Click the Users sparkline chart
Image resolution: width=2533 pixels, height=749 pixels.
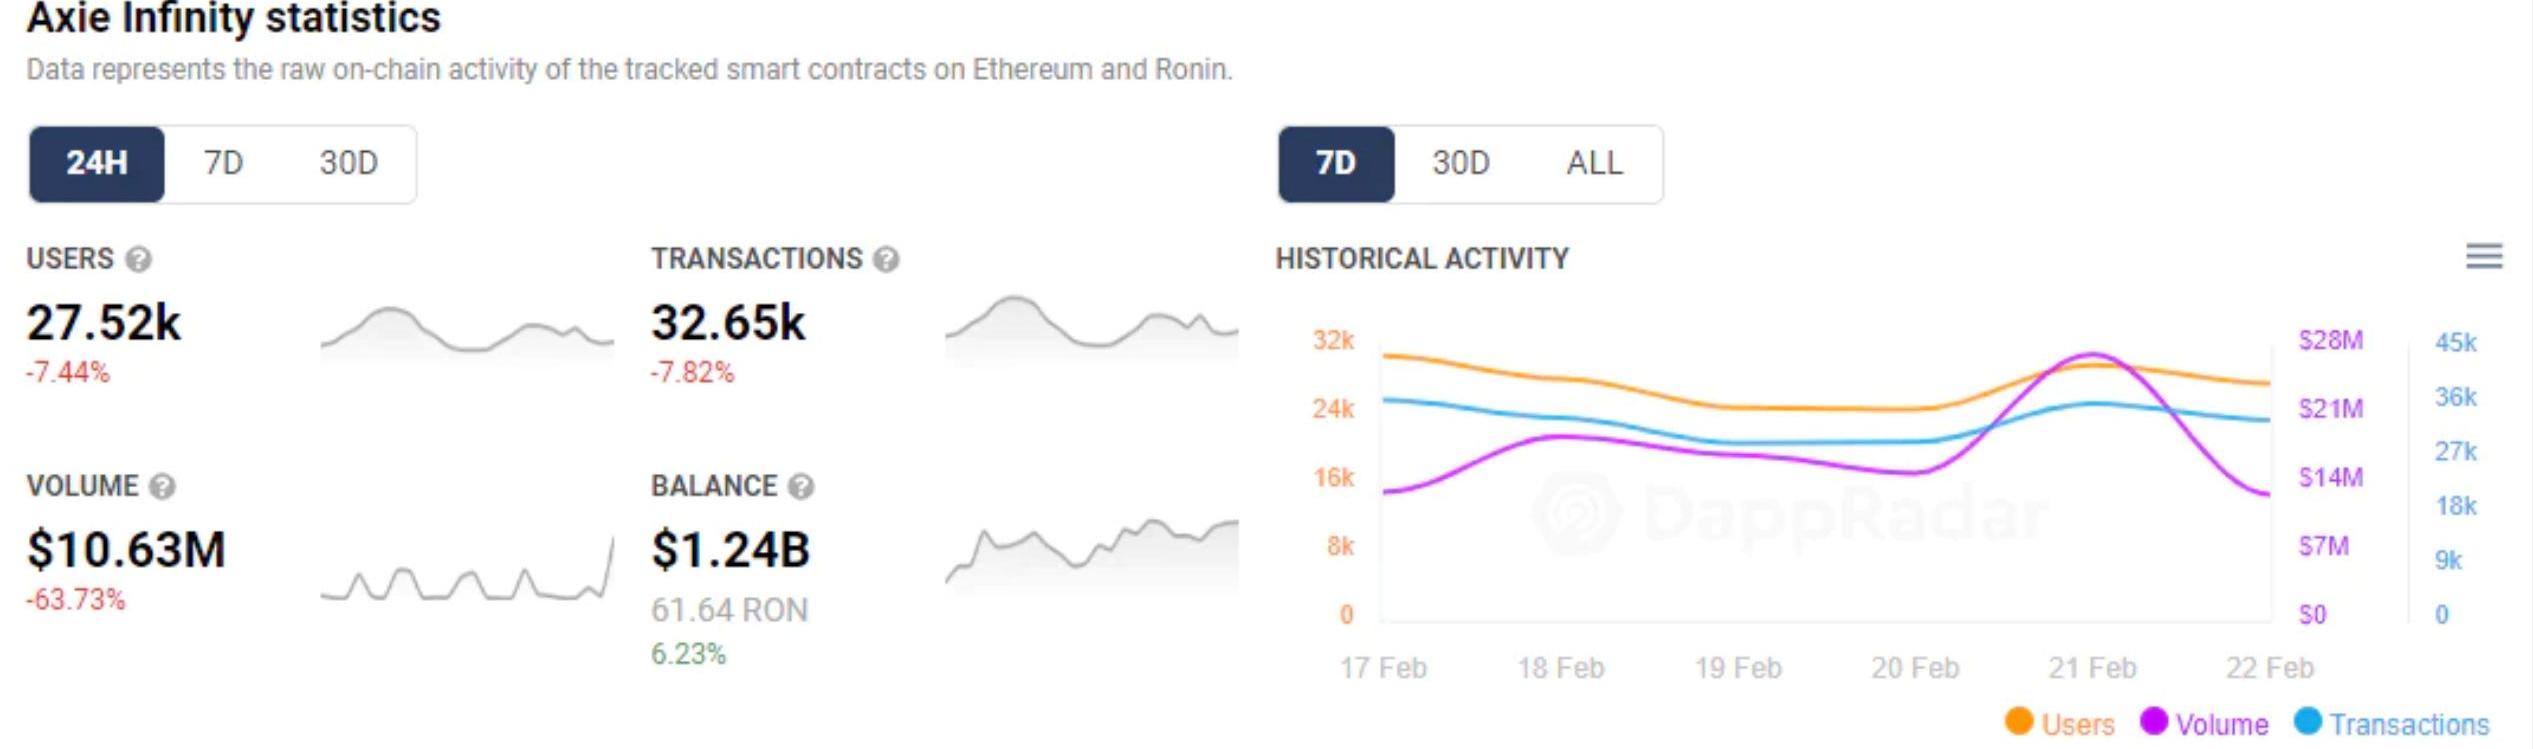click(466, 332)
